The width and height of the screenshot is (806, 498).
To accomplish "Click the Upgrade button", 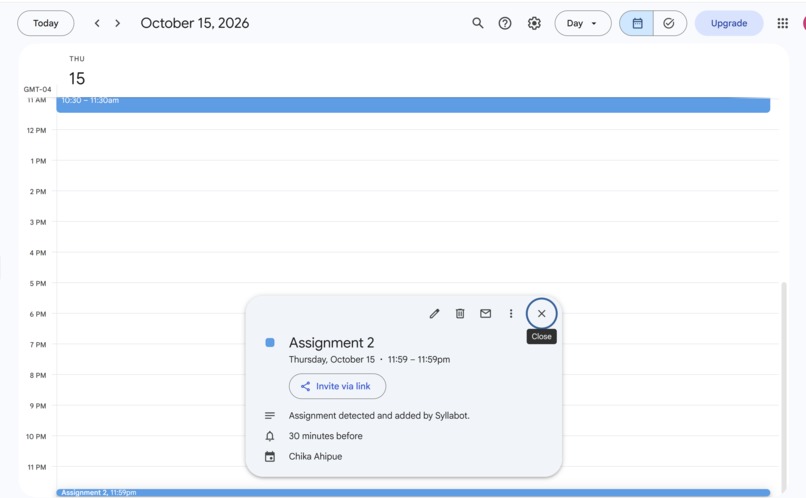I will (729, 23).
